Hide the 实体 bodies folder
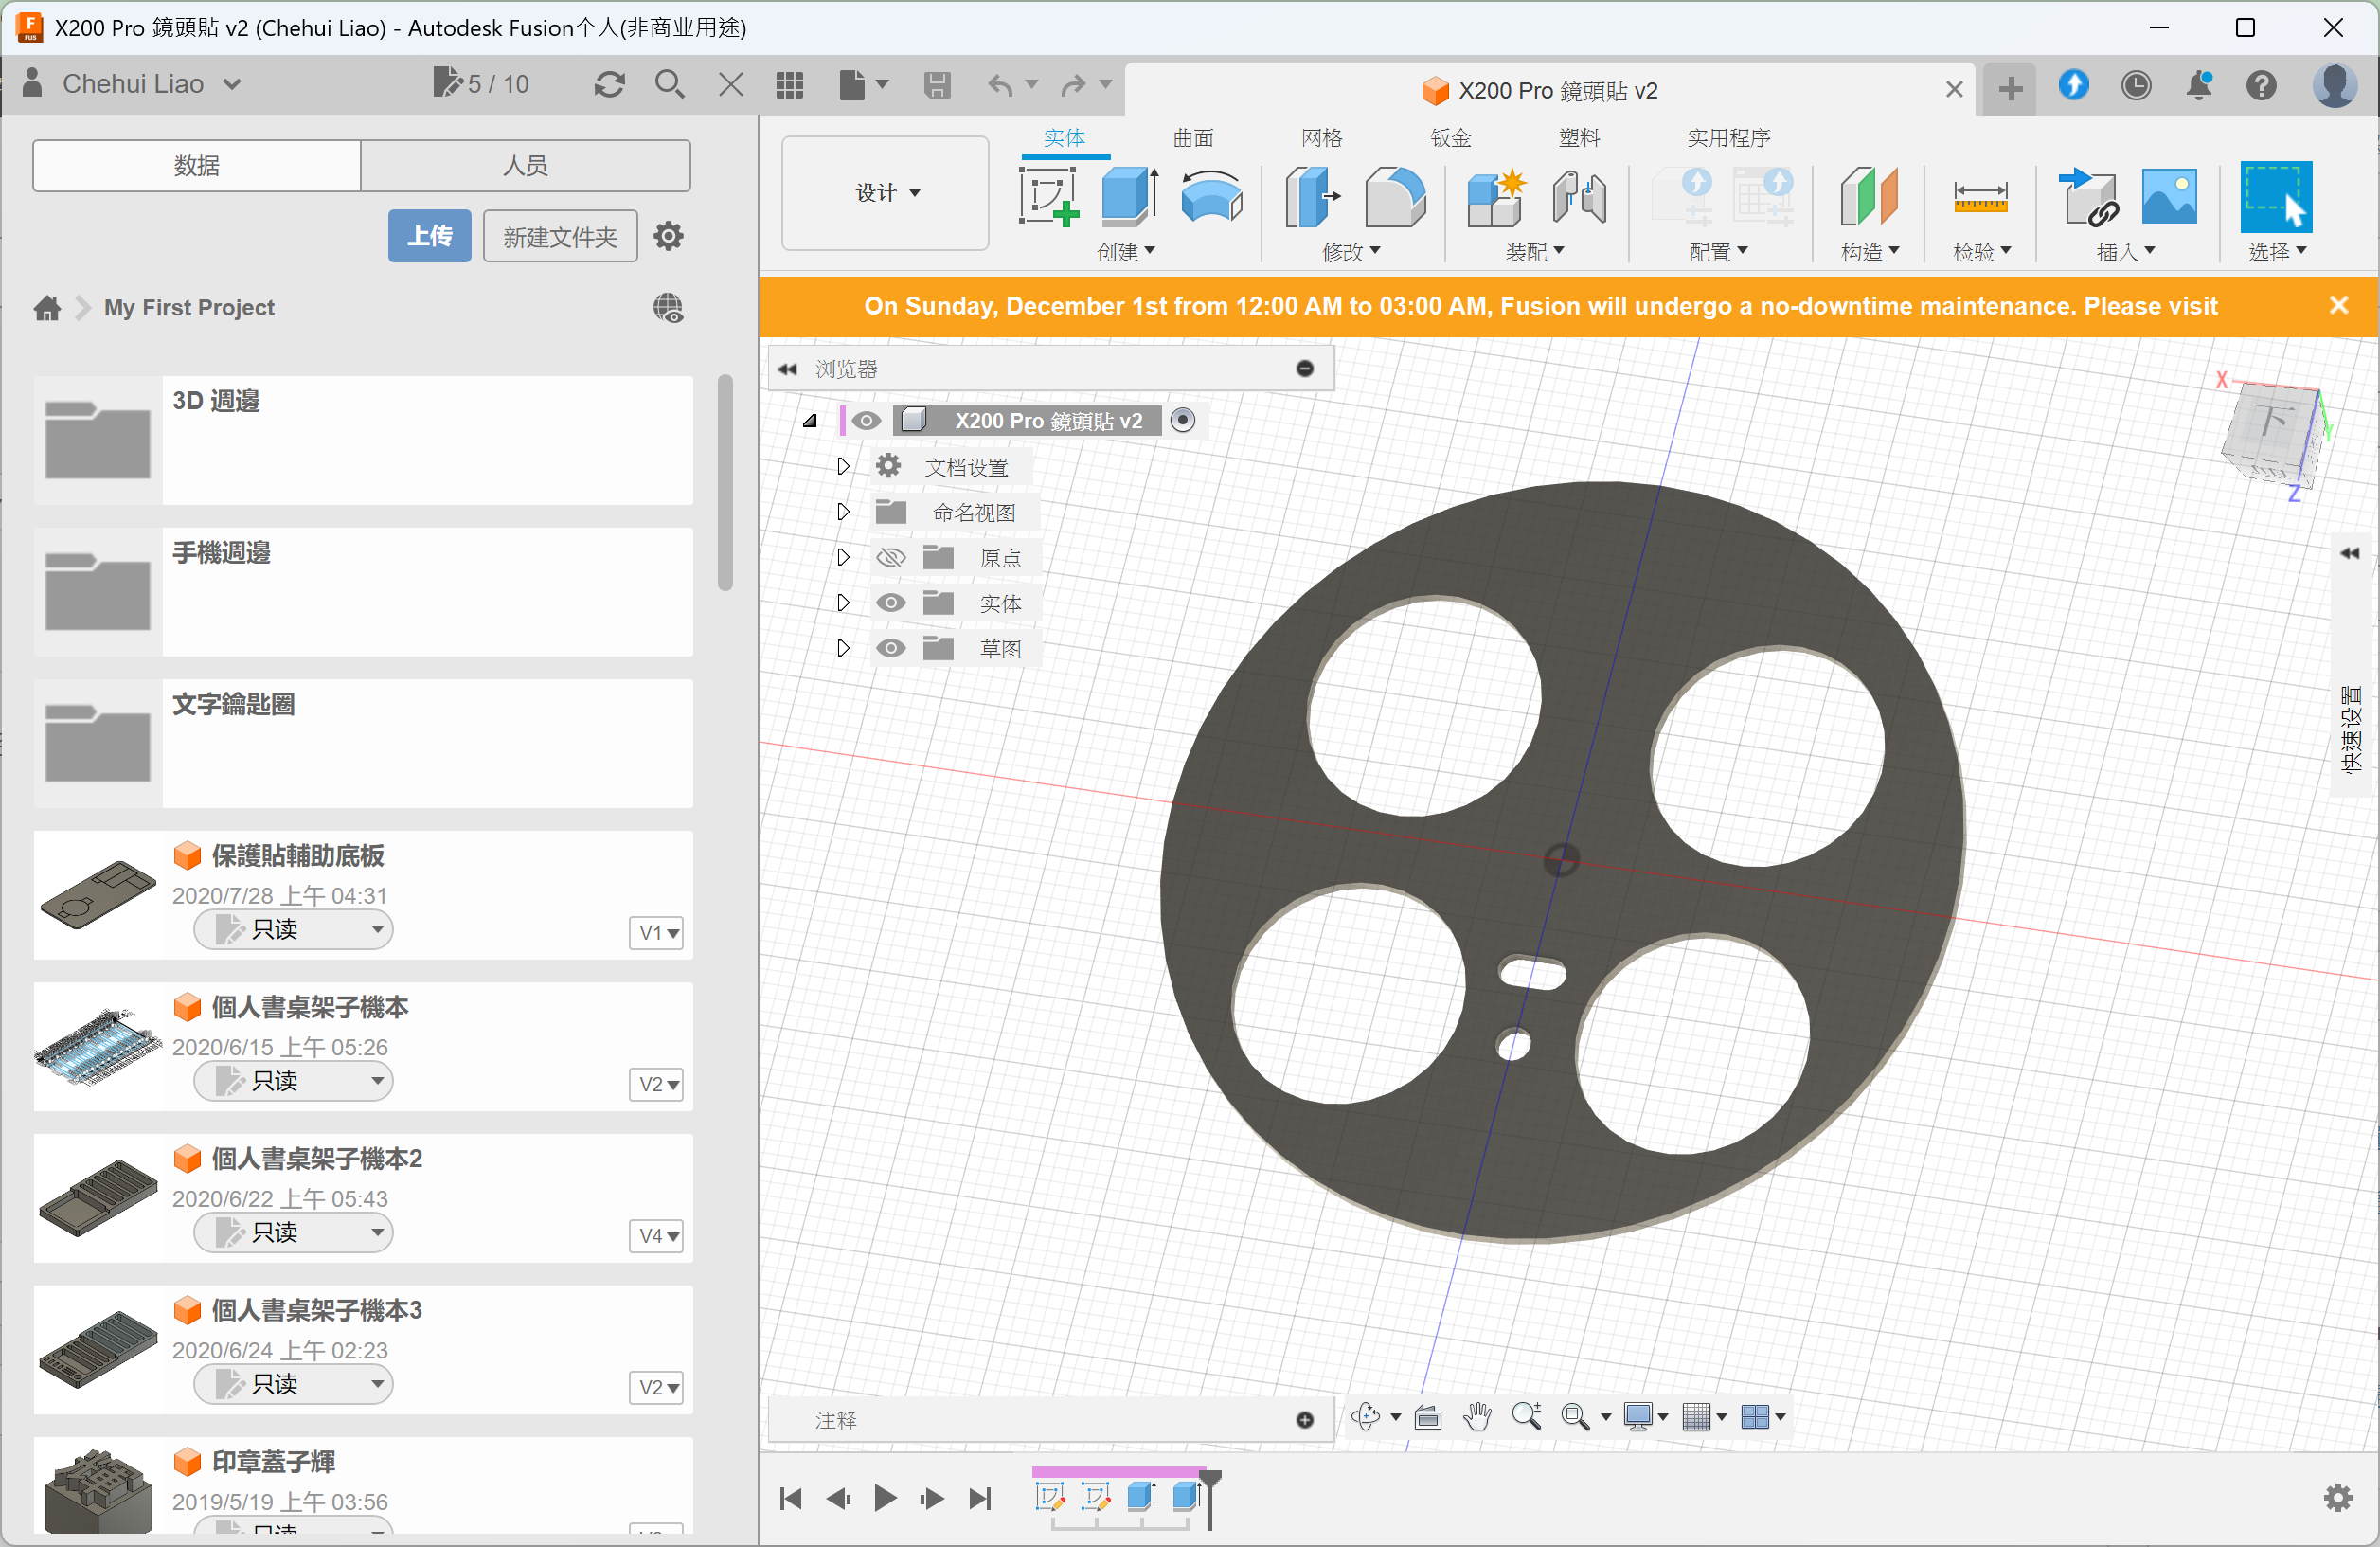The height and width of the screenshot is (1547, 2380). (890, 603)
